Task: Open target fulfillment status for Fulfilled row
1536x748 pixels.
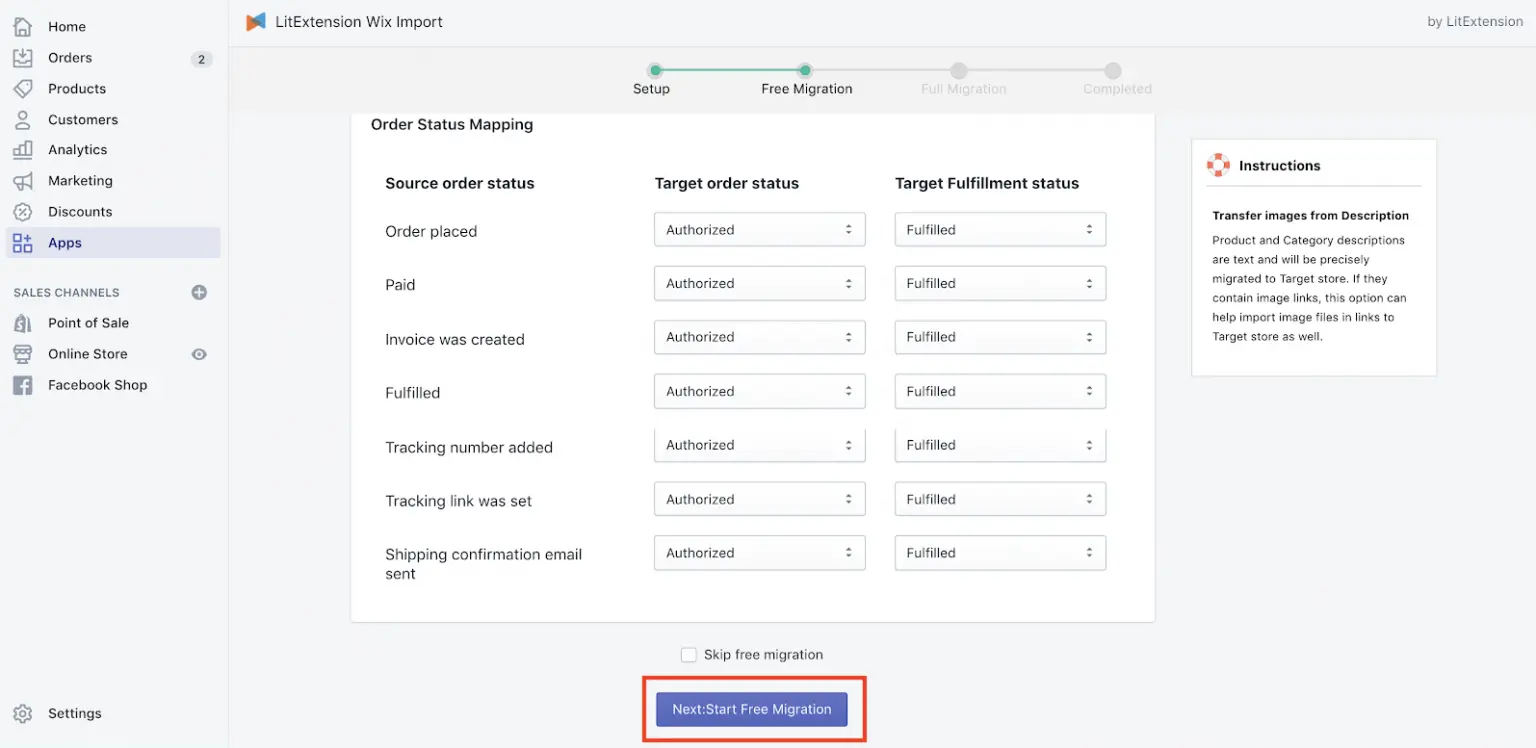Action: 1000,391
